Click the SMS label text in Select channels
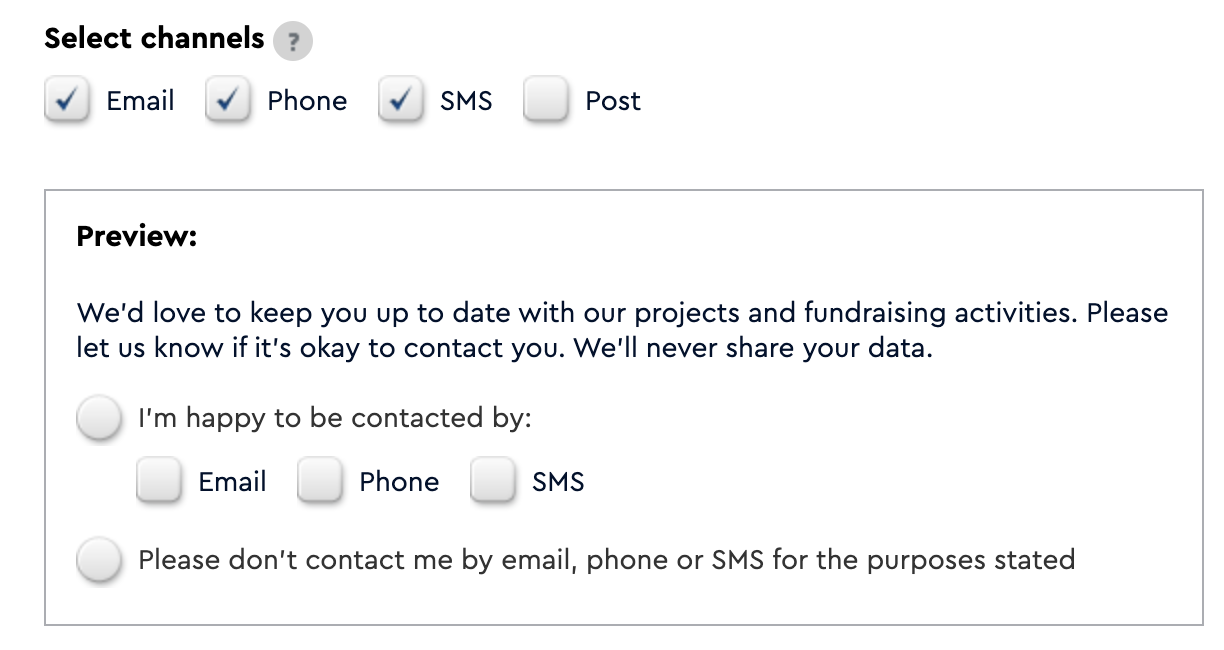 [466, 101]
